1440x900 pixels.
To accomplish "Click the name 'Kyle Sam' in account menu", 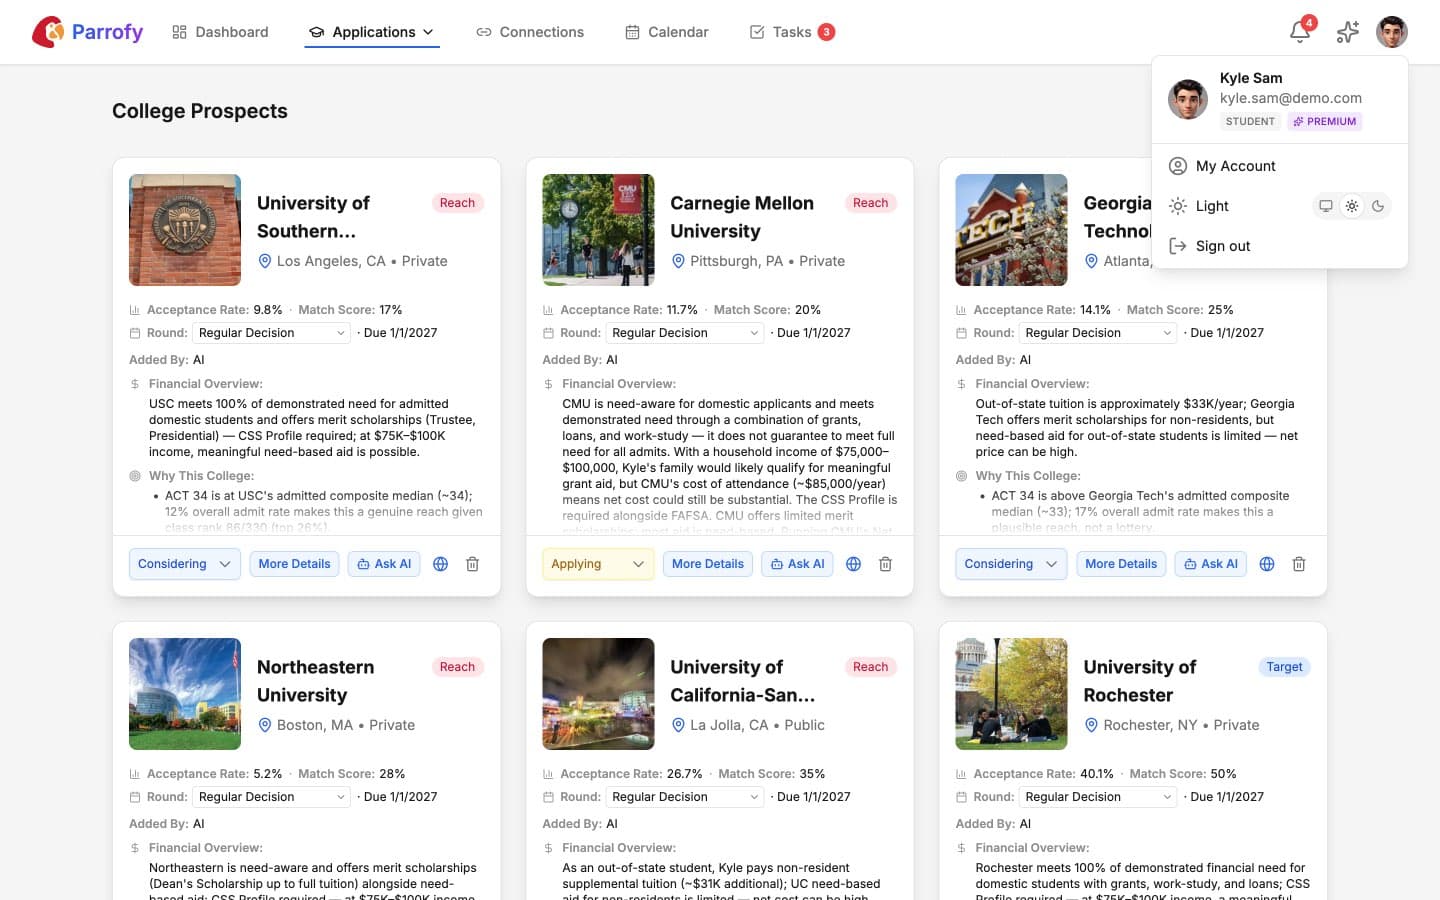I will click(1251, 78).
